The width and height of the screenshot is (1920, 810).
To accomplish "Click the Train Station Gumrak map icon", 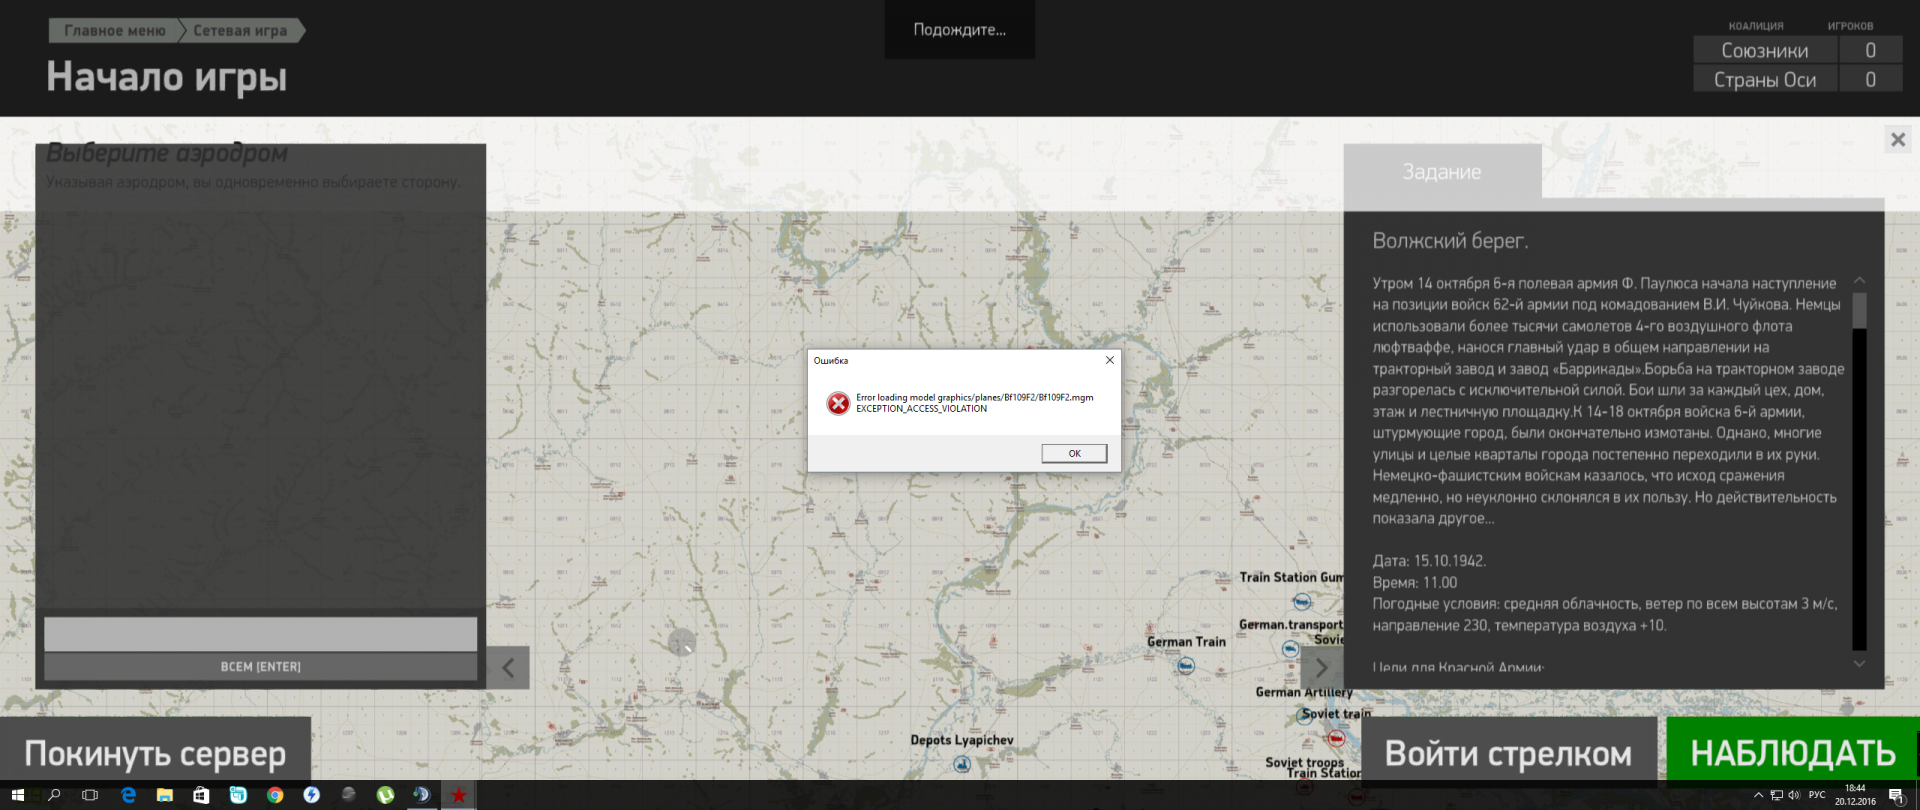I will (x=1301, y=601).
